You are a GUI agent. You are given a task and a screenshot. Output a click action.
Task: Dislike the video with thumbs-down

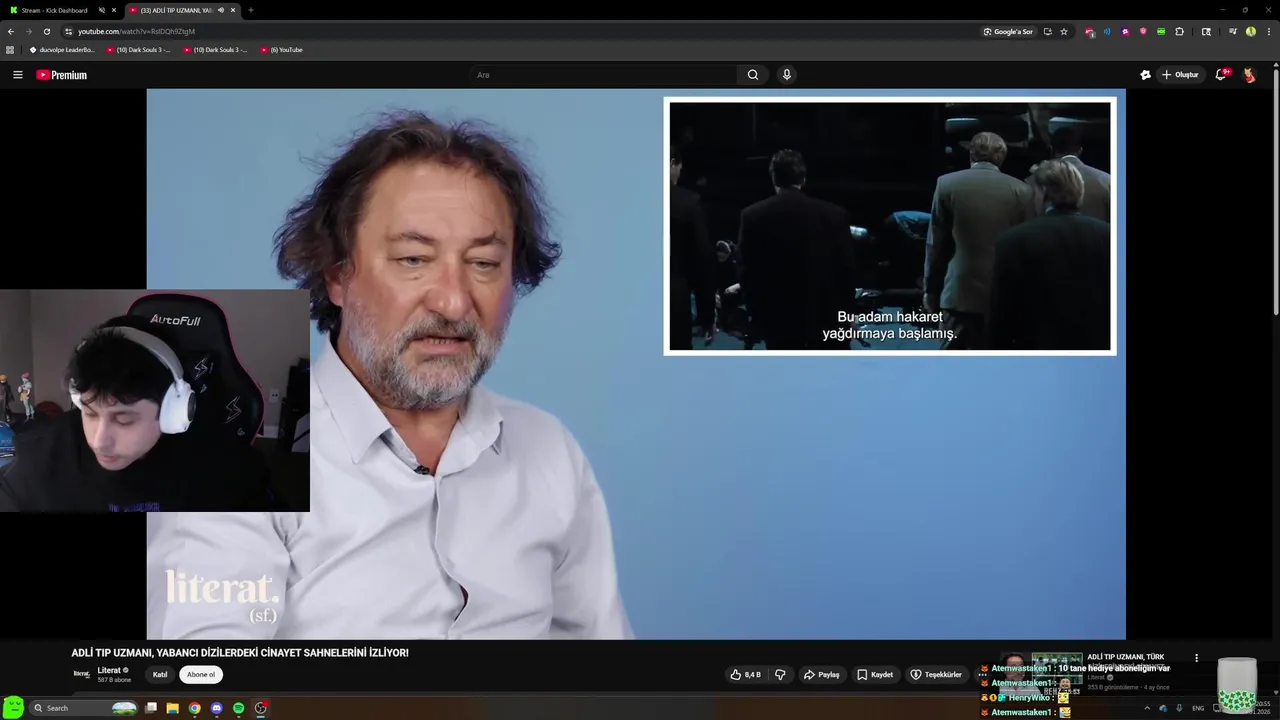tap(780, 674)
